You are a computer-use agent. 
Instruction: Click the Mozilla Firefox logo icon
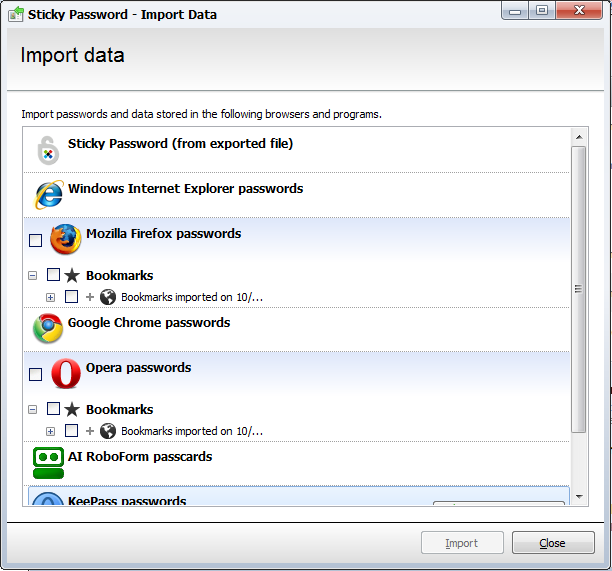(x=66, y=239)
